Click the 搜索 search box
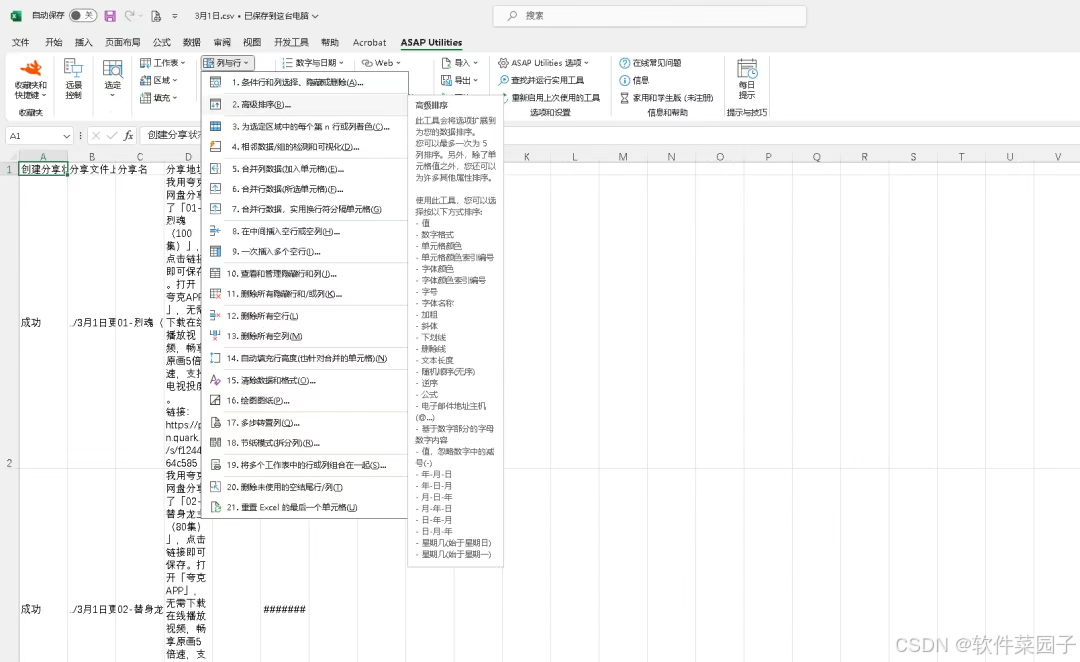 [x=650, y=16]
